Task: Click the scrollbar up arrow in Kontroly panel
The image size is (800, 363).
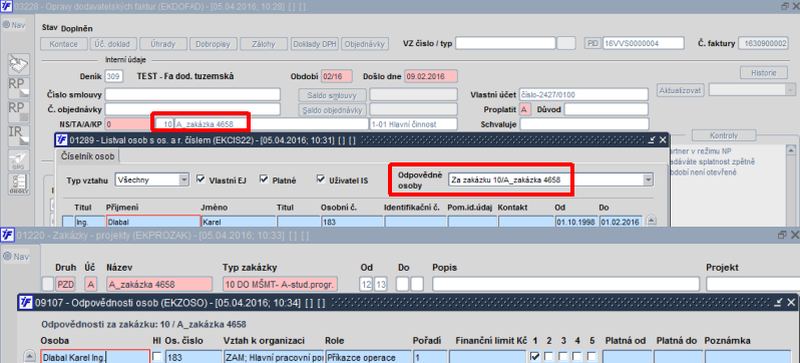Action: tap(791, 150)
